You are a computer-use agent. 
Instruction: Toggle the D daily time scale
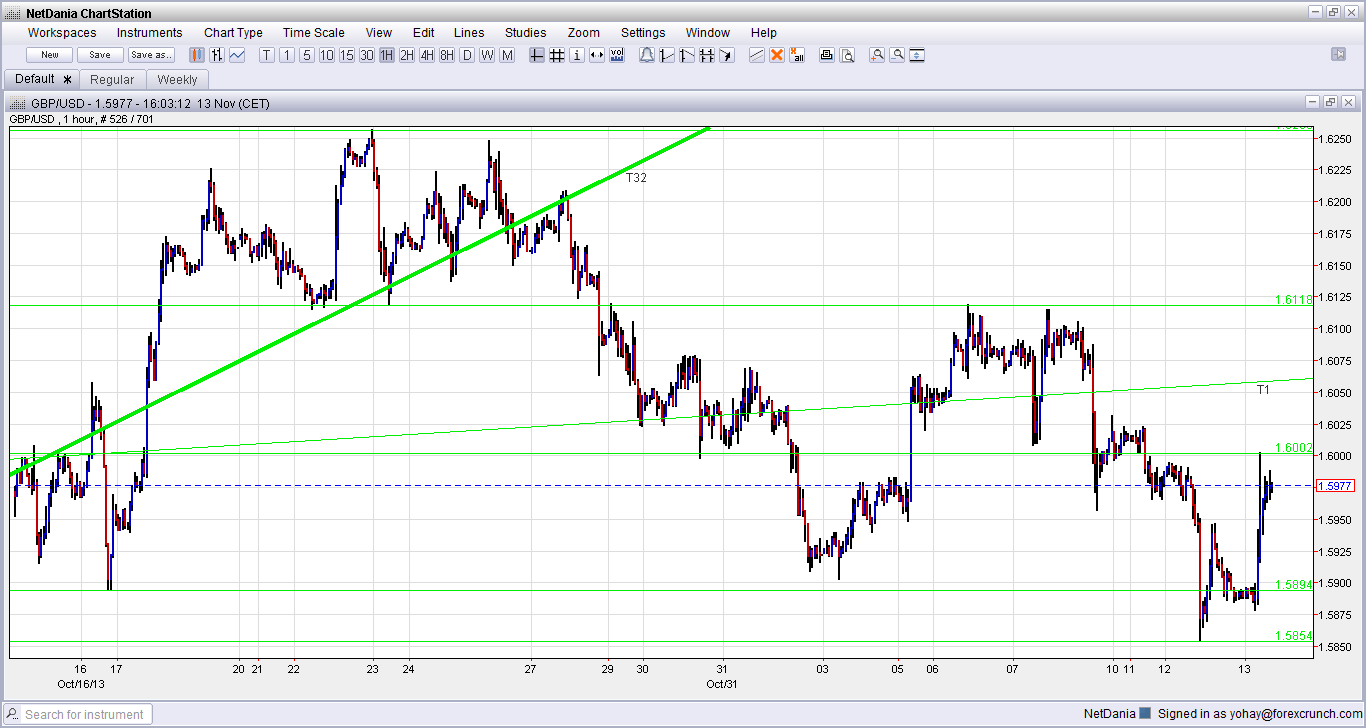click(467, 55)
